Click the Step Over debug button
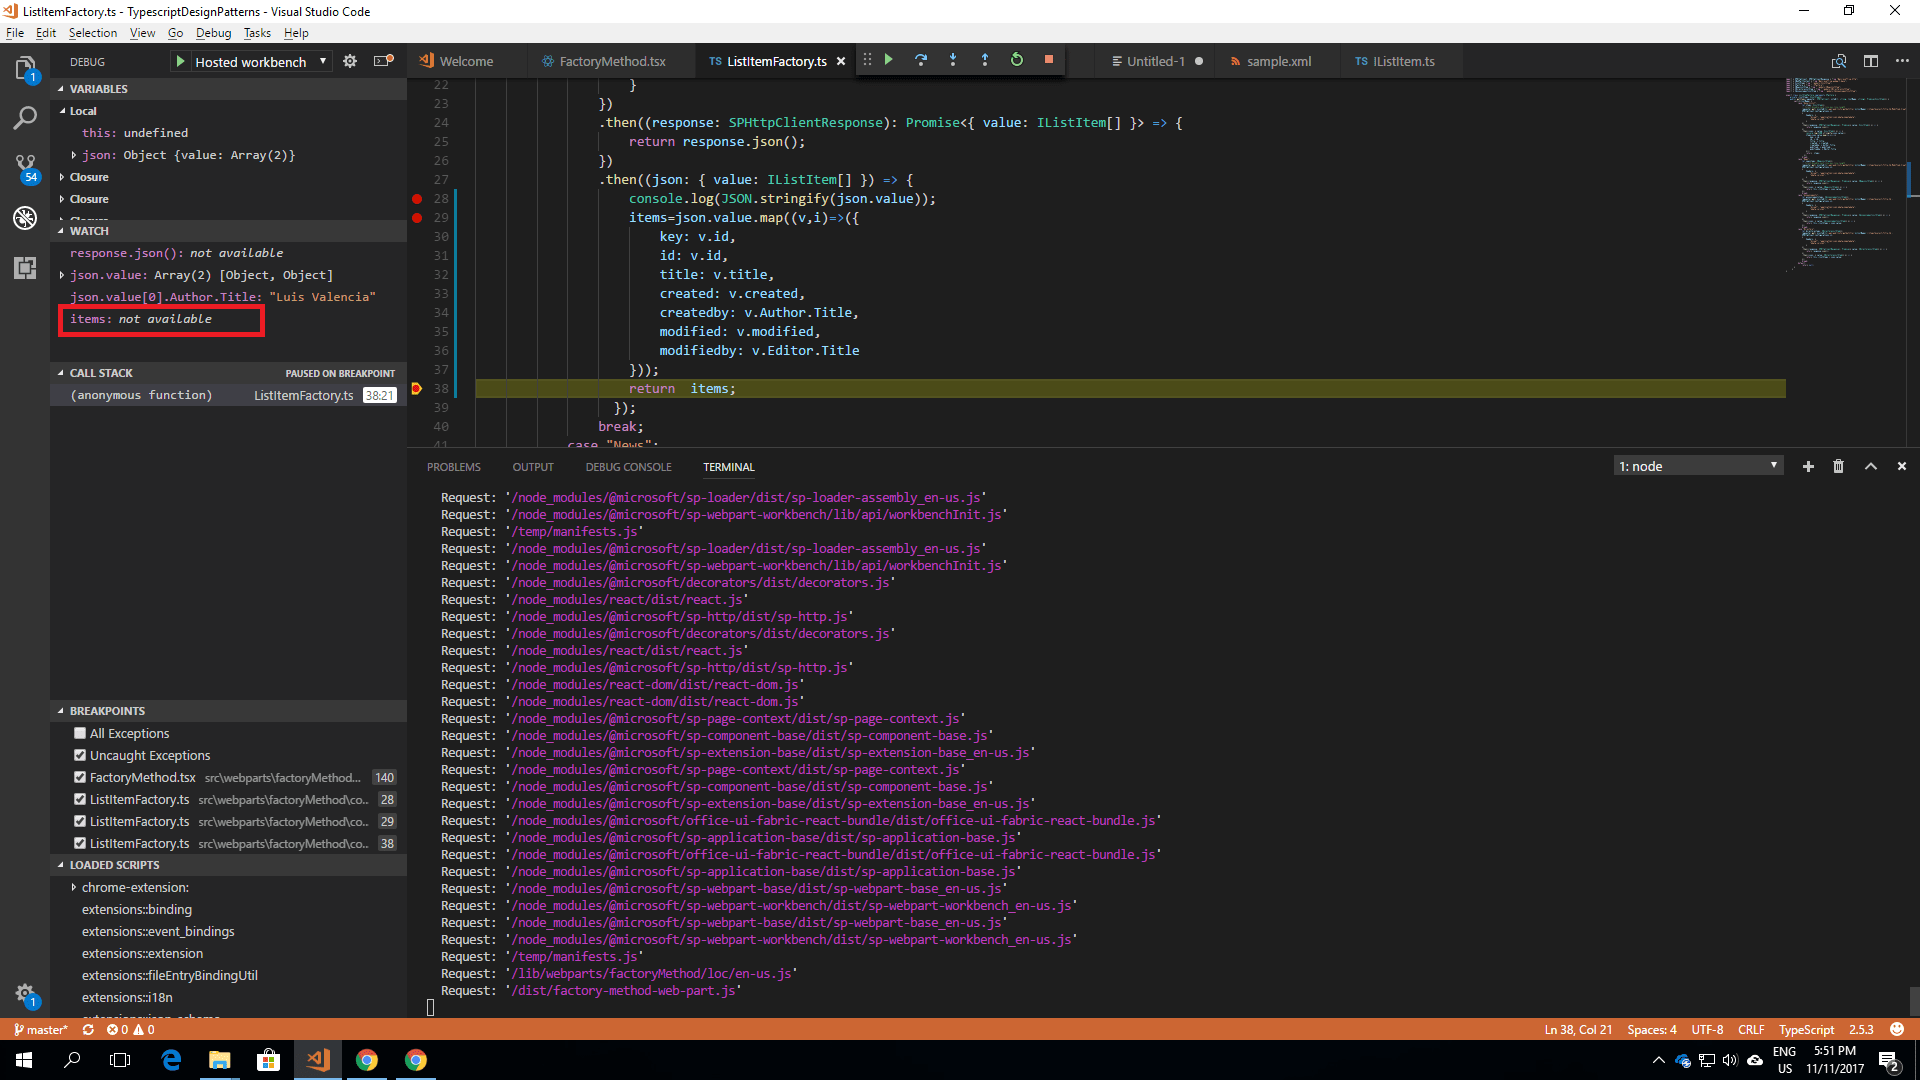This screenshot has width=1920, height=1080. (x=921, y=60)
